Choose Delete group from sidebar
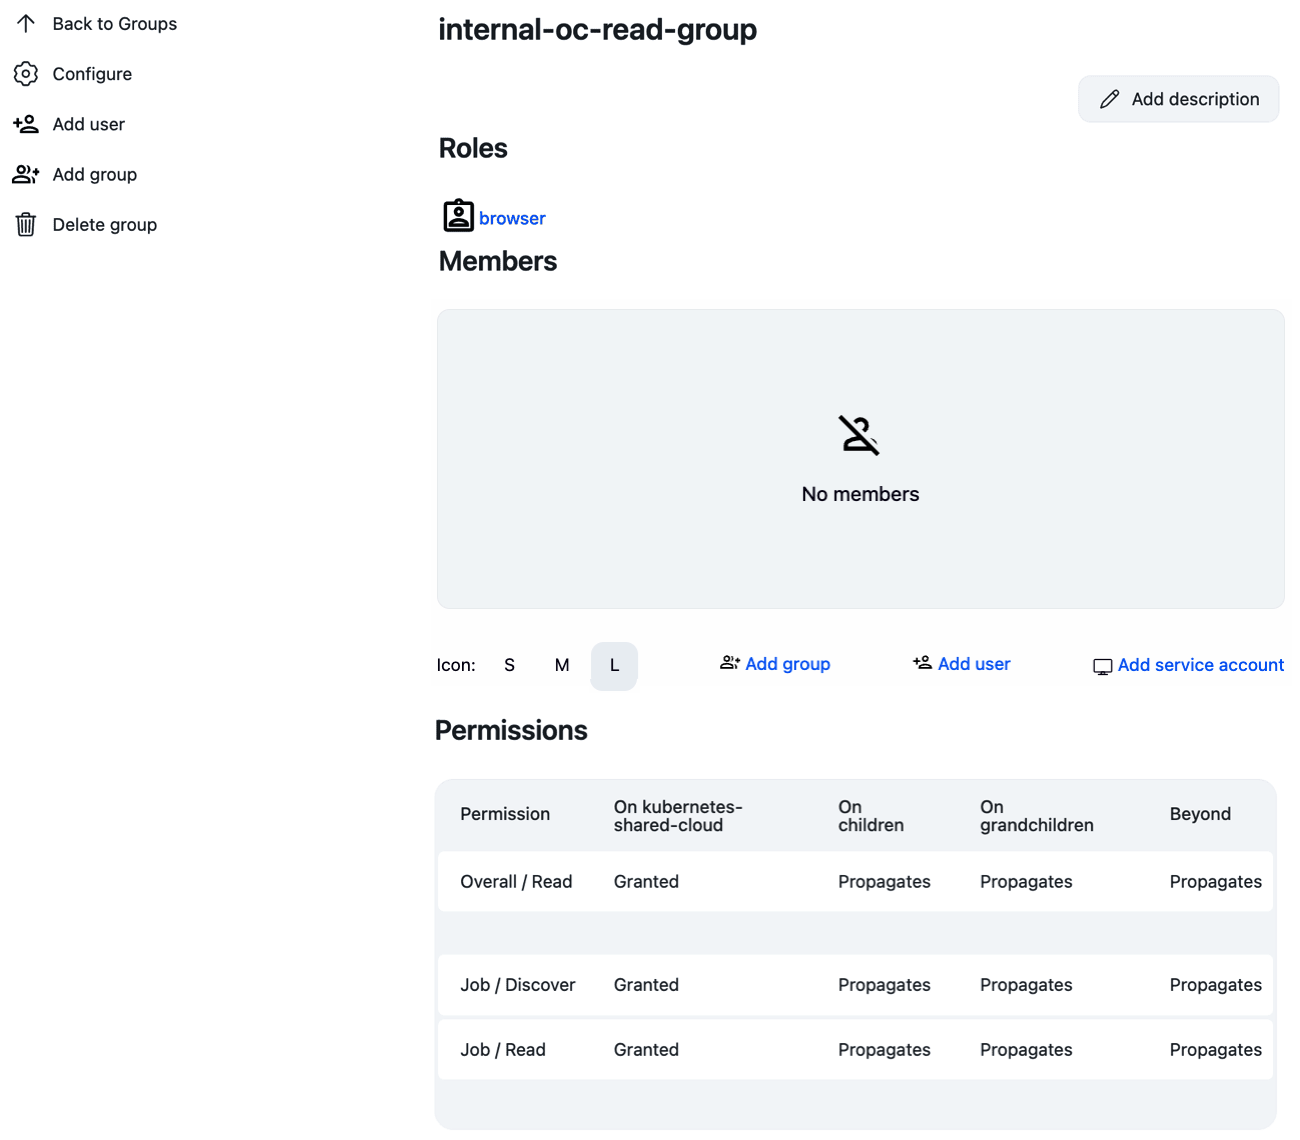 click(104, 225)
